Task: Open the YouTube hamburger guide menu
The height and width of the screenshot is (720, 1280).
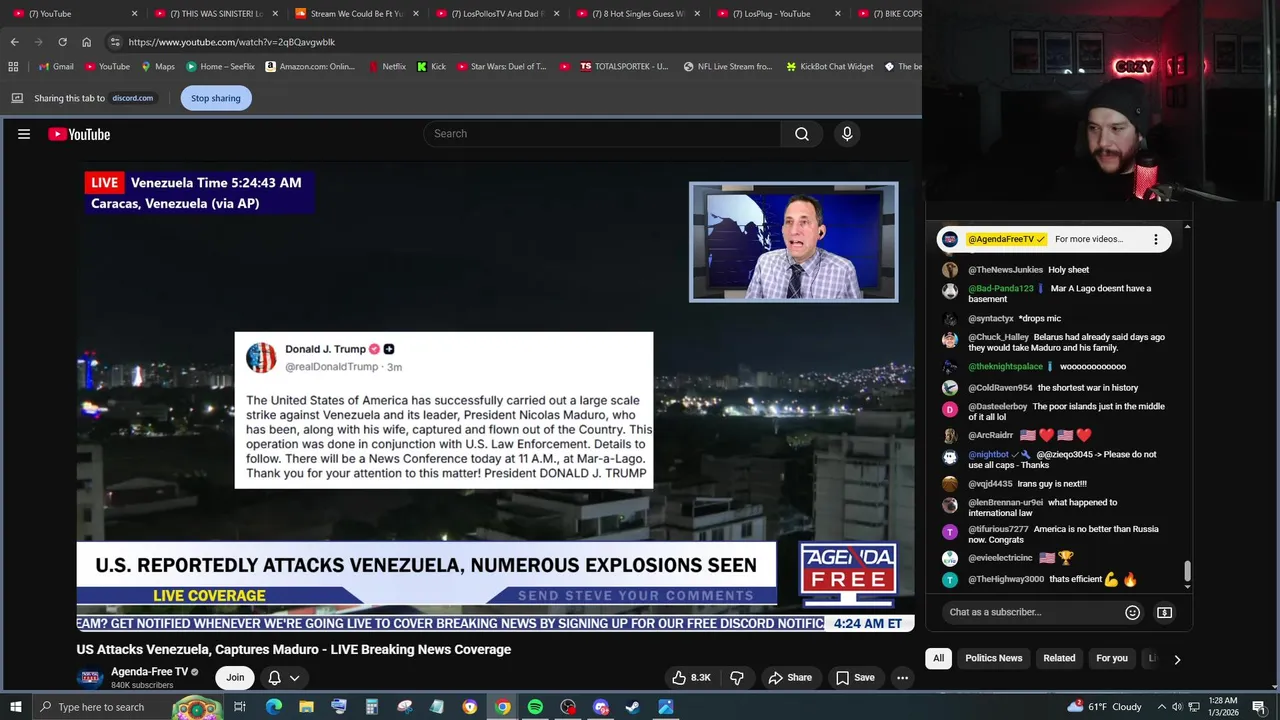Action: click(x=24, y=134)
